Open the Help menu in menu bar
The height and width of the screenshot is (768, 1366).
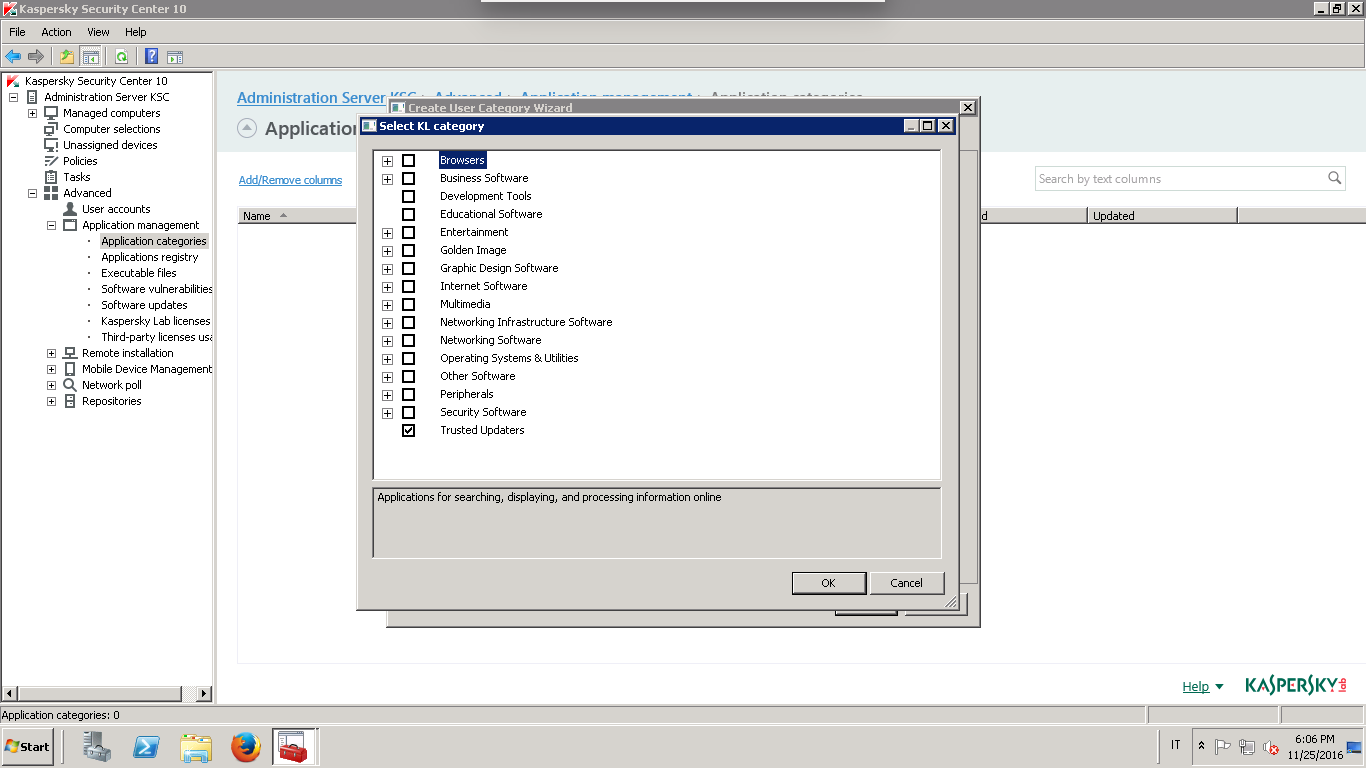click(135, 32)
